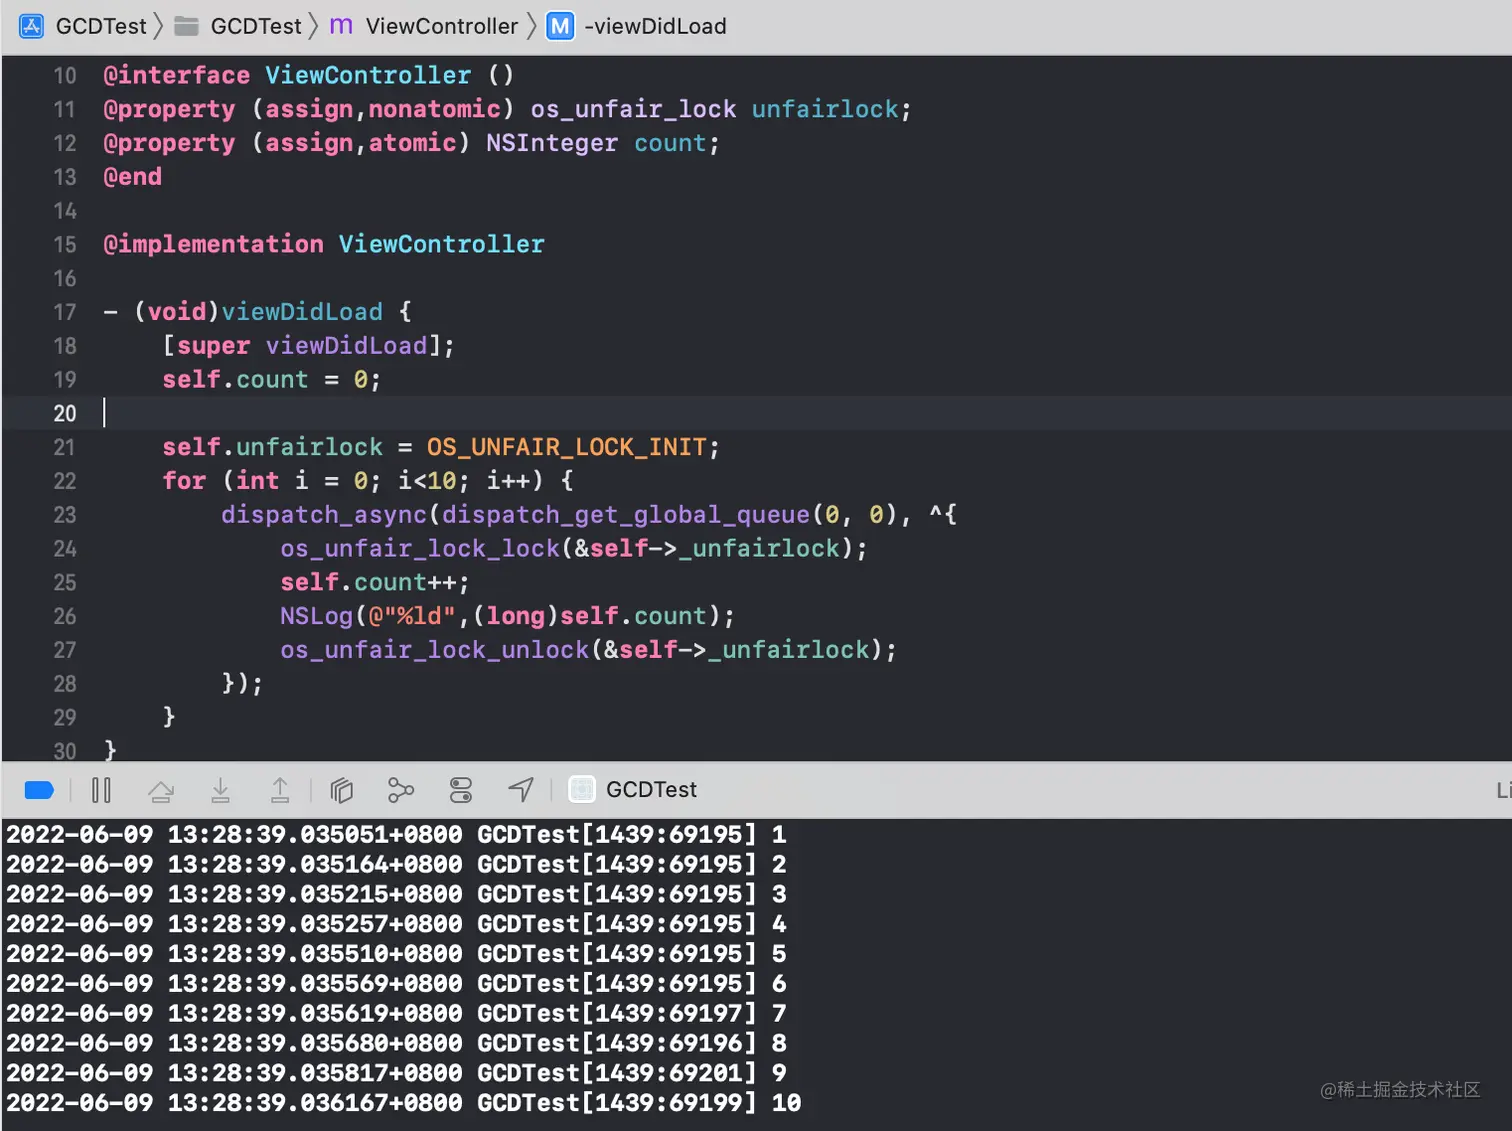Open the GCDTest project breadcrumb item
1512x1131 pixels.
click(x=101, y=26)
